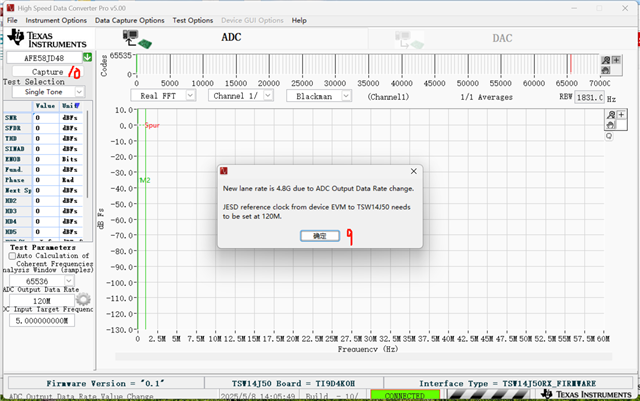Select the Codes plot crosshair cursor tool

point(616,60)
